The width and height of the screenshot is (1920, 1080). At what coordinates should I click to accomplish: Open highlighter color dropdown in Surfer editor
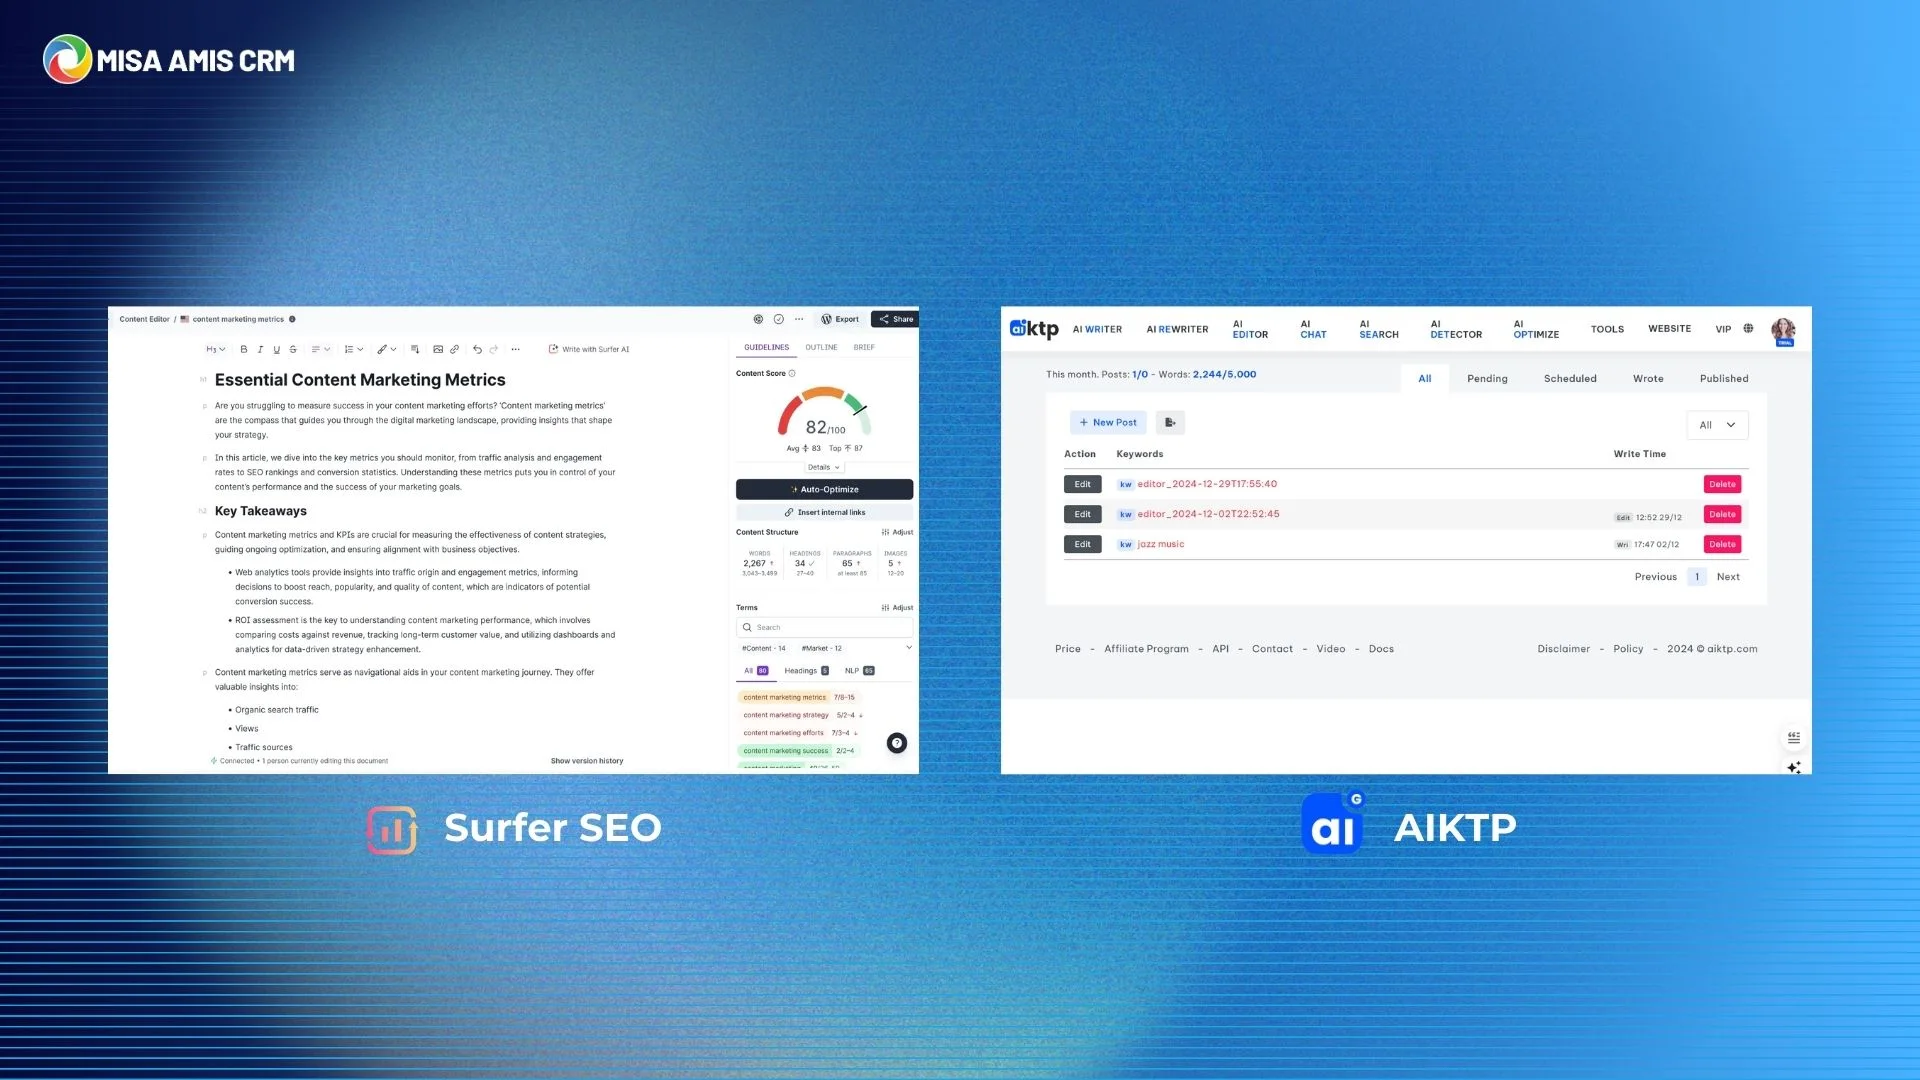[386, 350]
